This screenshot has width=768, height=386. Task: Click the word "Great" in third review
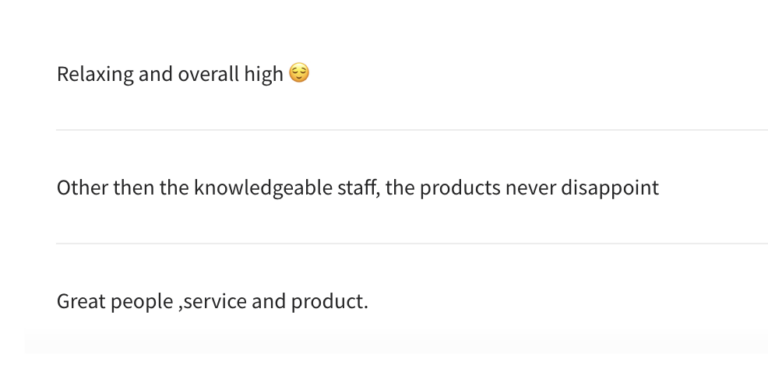pos(81,301)
